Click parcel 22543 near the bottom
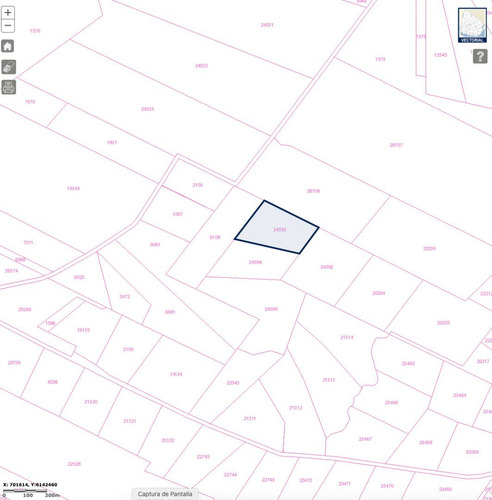The height and width of the screenshot is (500, 492). [x=233, y=383]
